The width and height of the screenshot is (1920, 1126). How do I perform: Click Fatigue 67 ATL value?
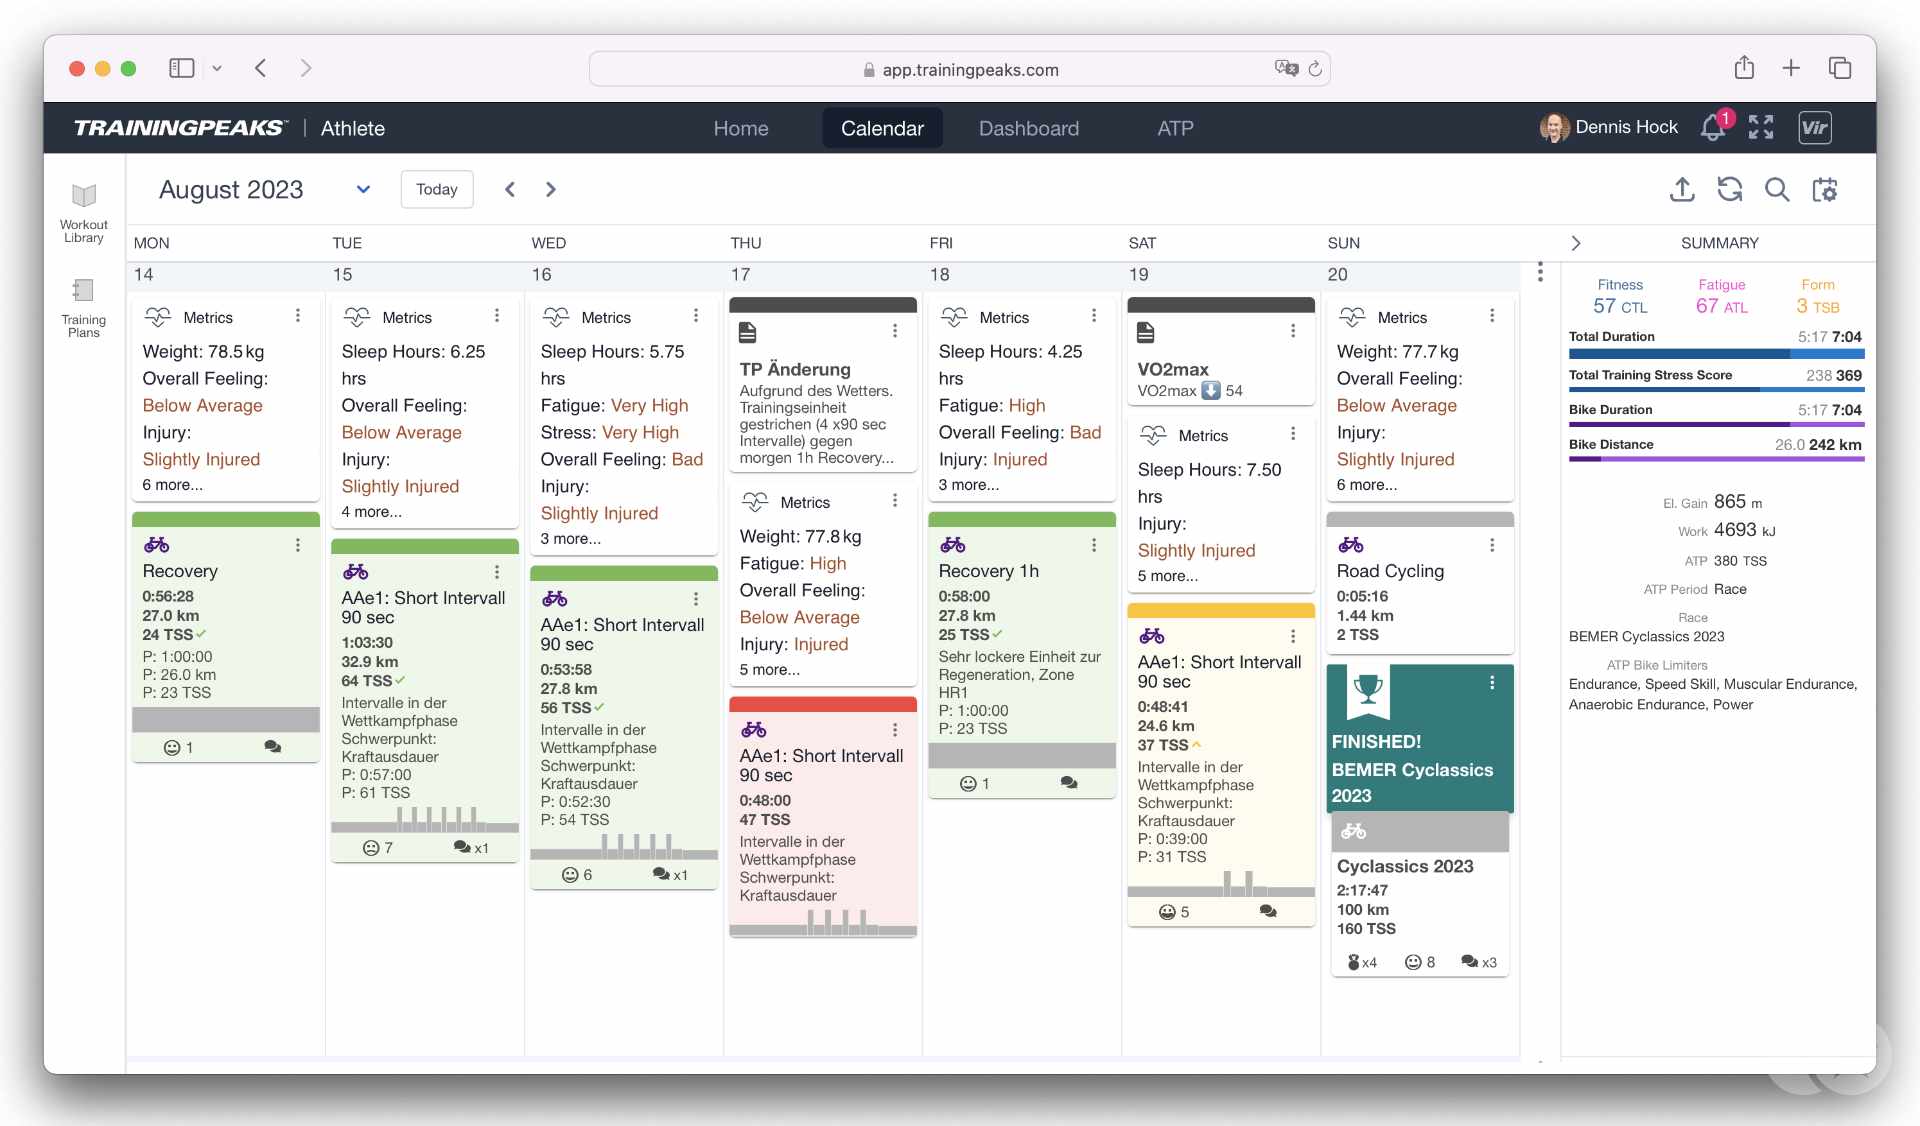coord(1721,306)
